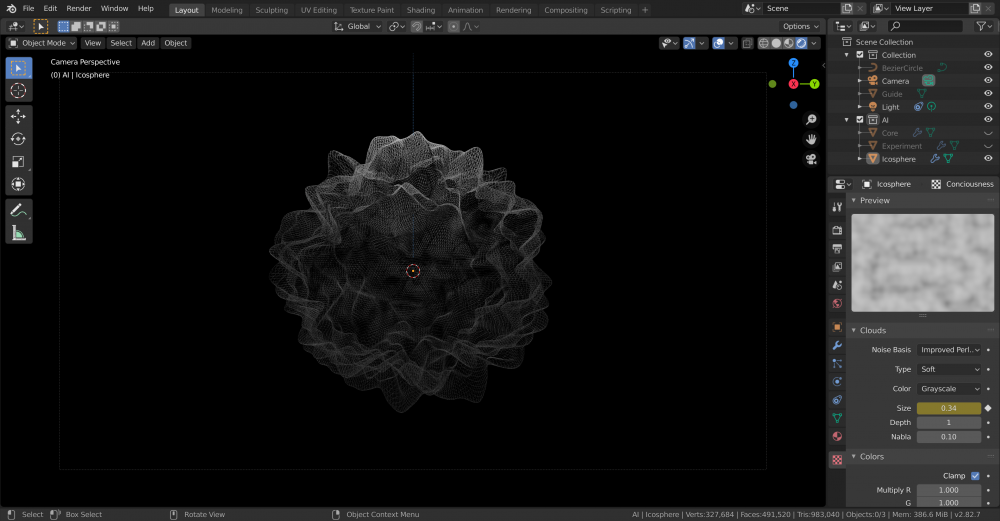The height and width of the screenshot is (521, 1000).
Task: Toggle visibility of the Camera object
Action: click(x=988, y=81)
